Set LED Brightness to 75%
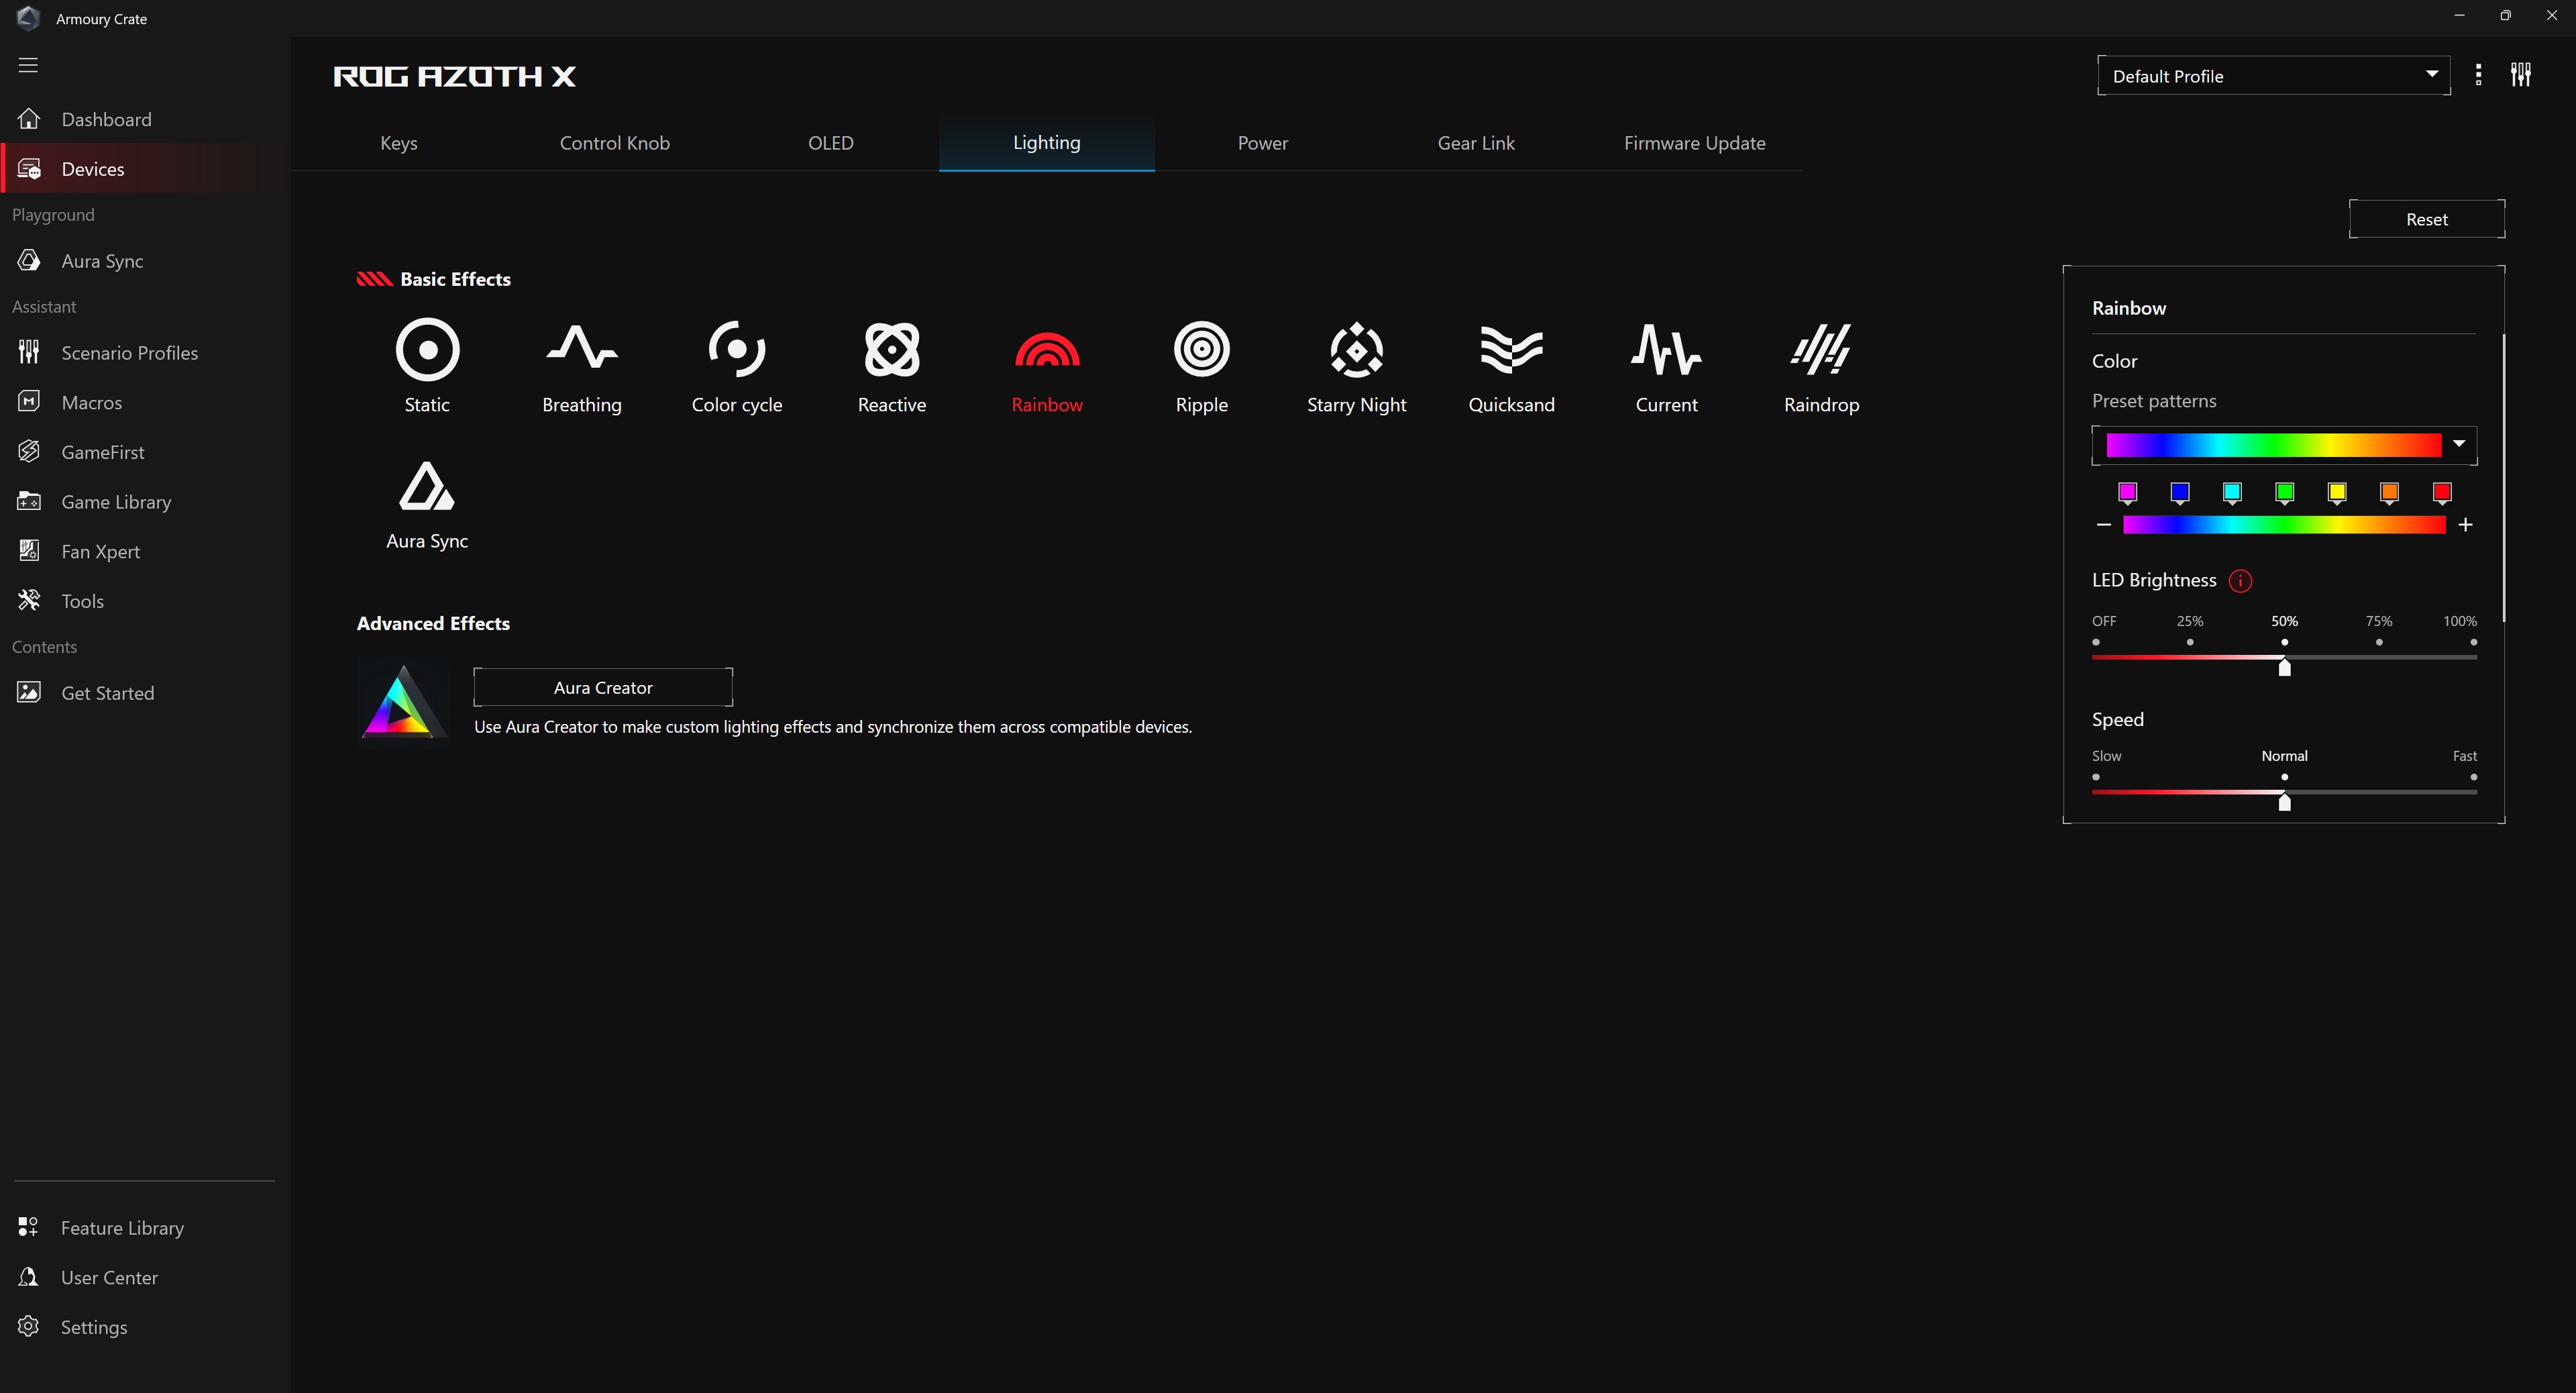 coord(2379,643)
